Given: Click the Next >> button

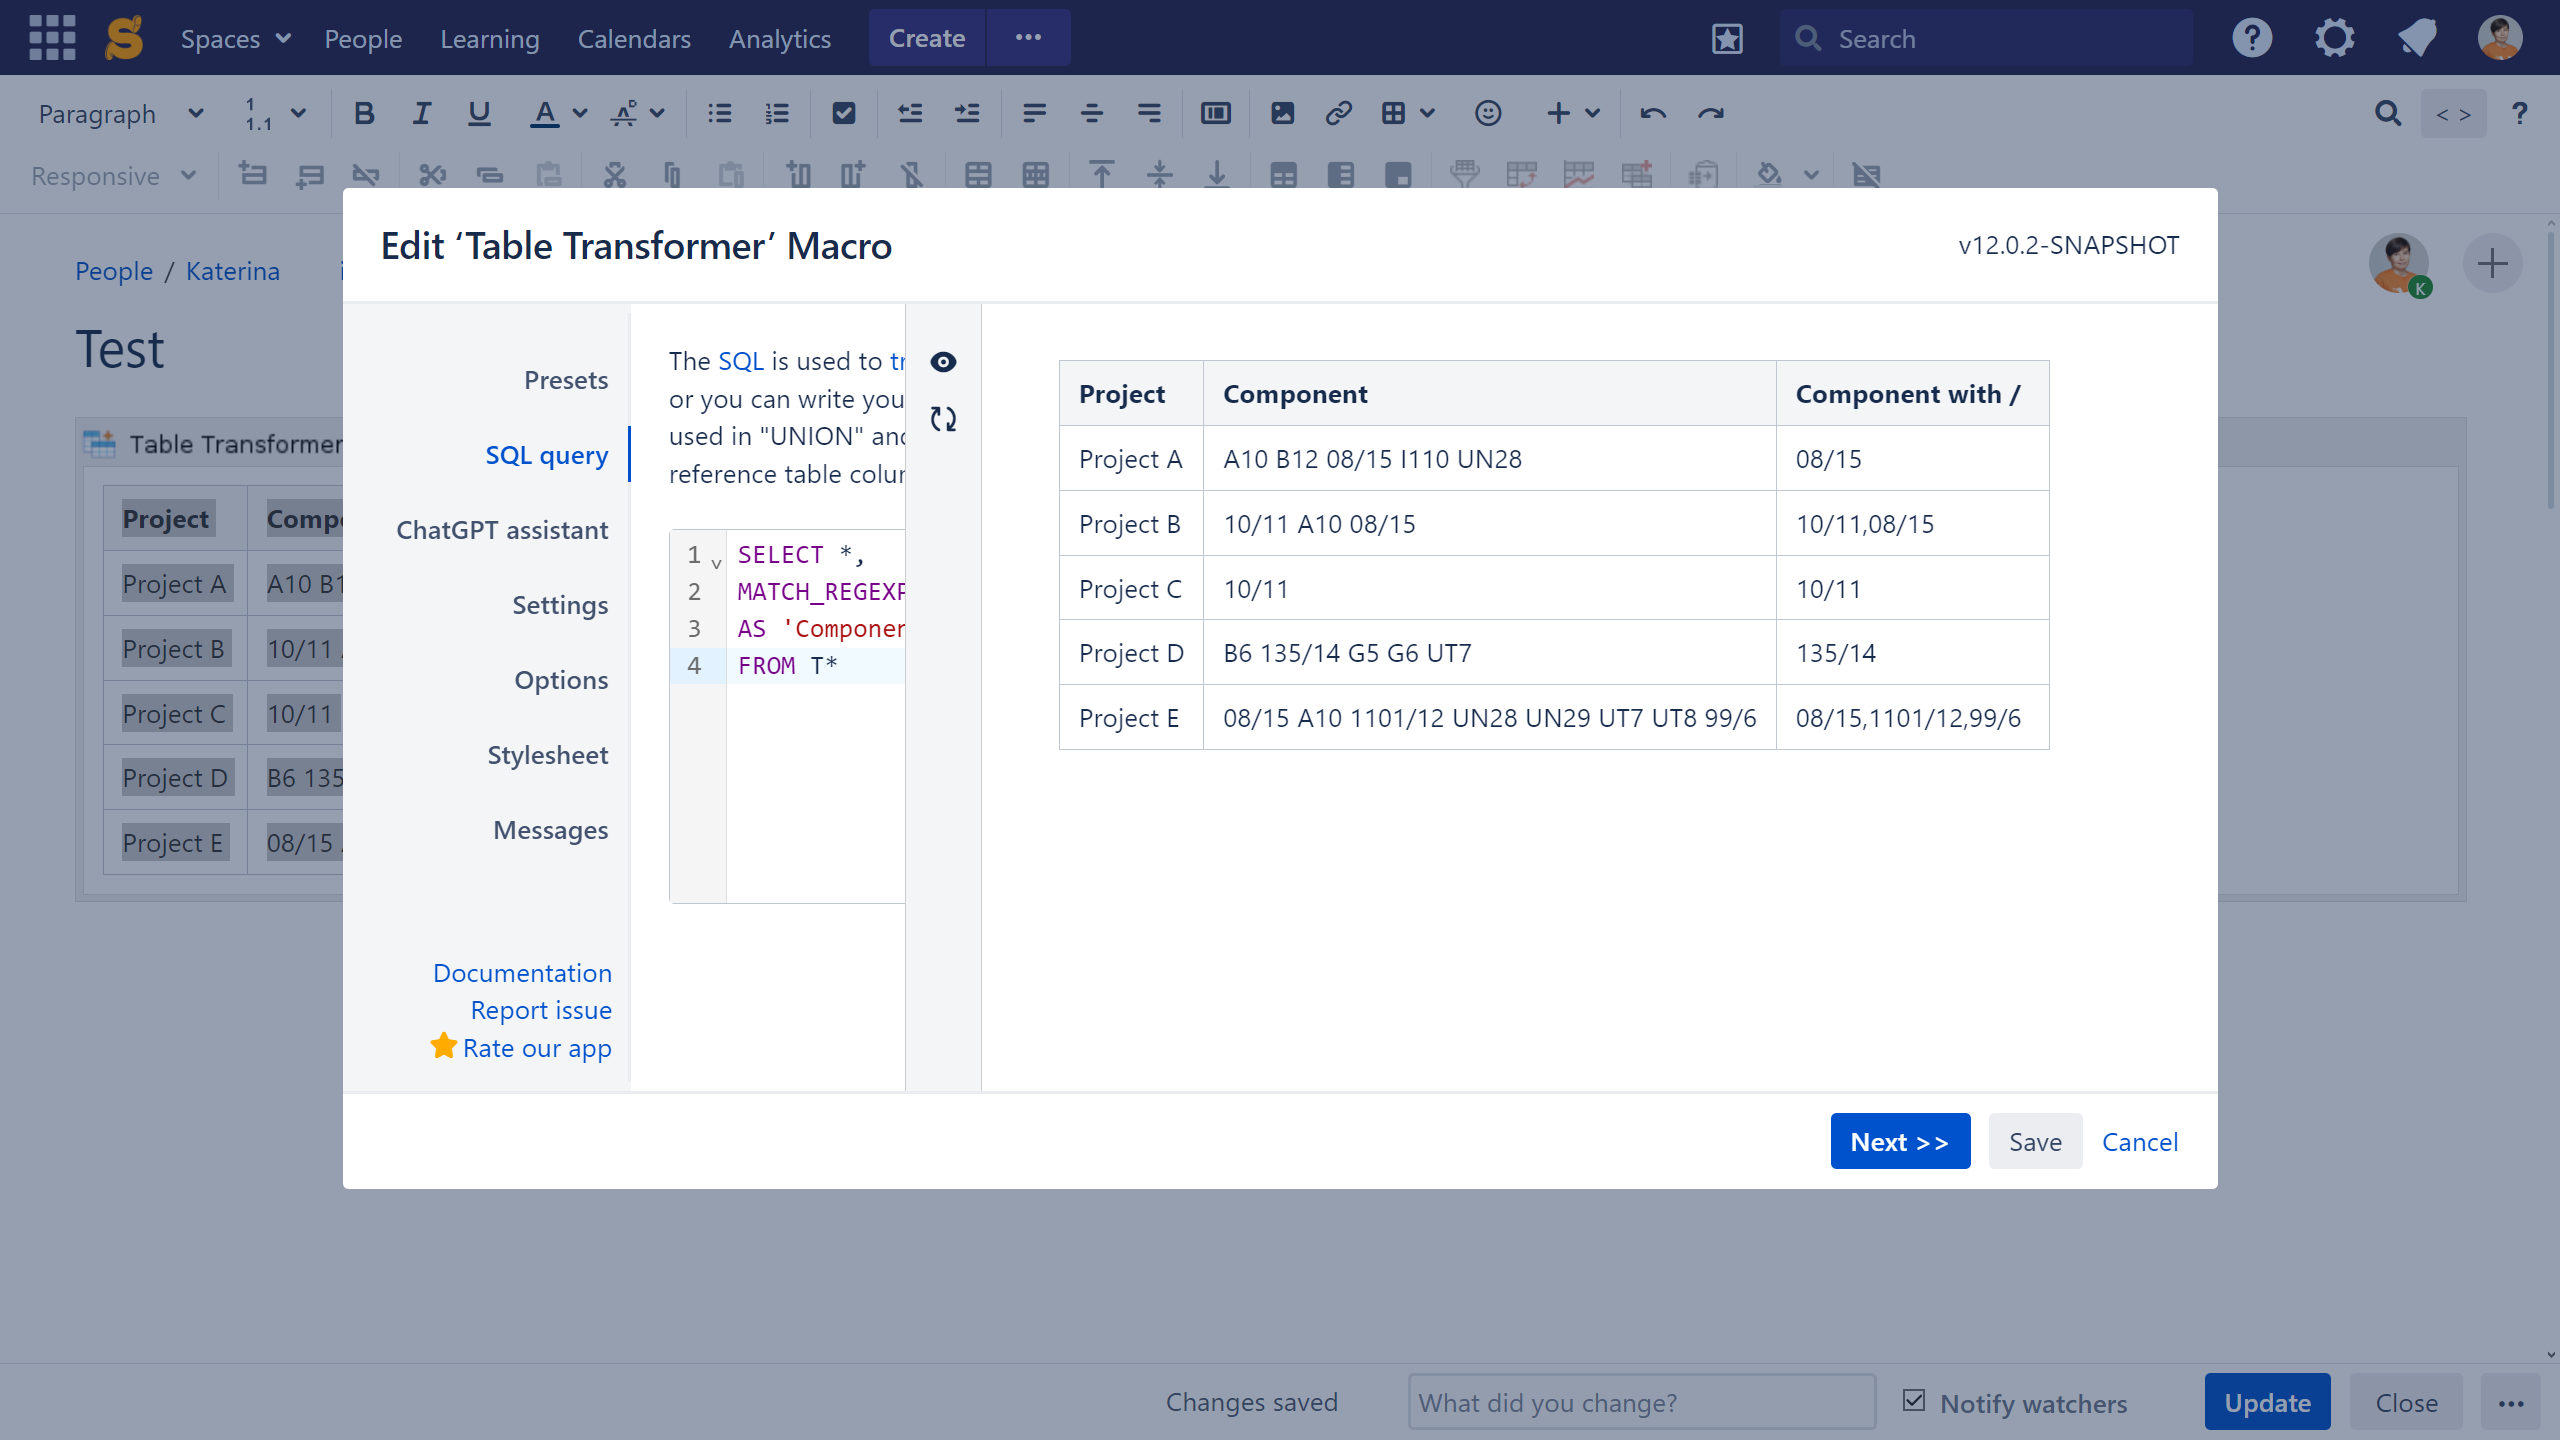Looking at the screenshot, I should click(x=1899, y=1141).
